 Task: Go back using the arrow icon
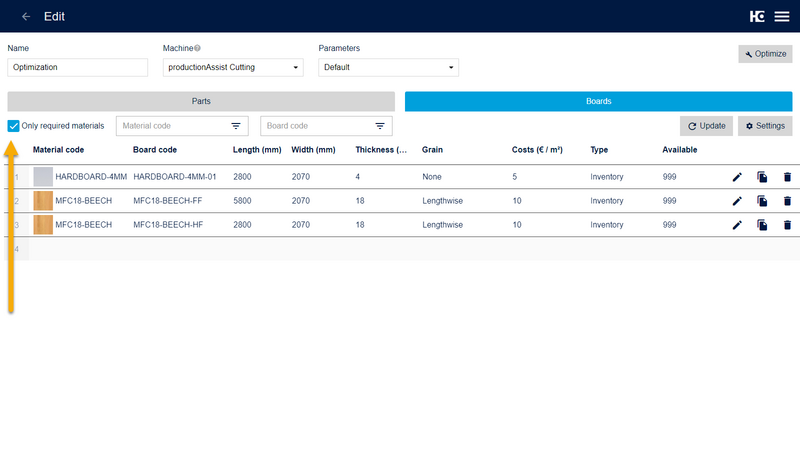point(26,17)
